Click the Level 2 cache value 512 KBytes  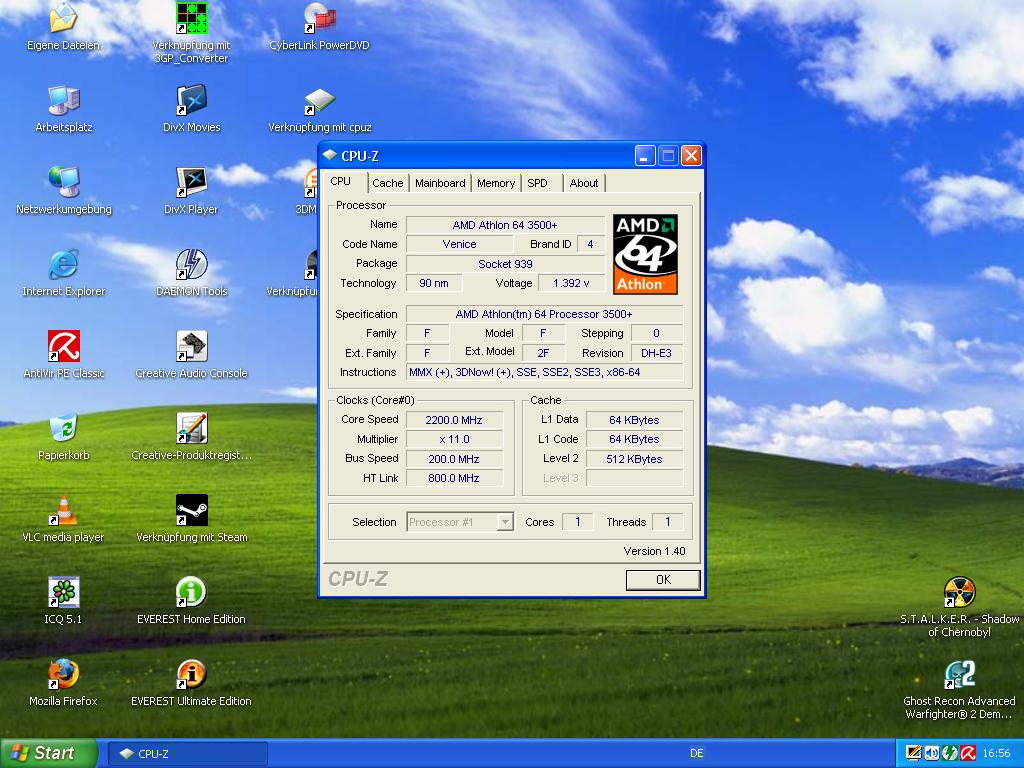[635, 458]
